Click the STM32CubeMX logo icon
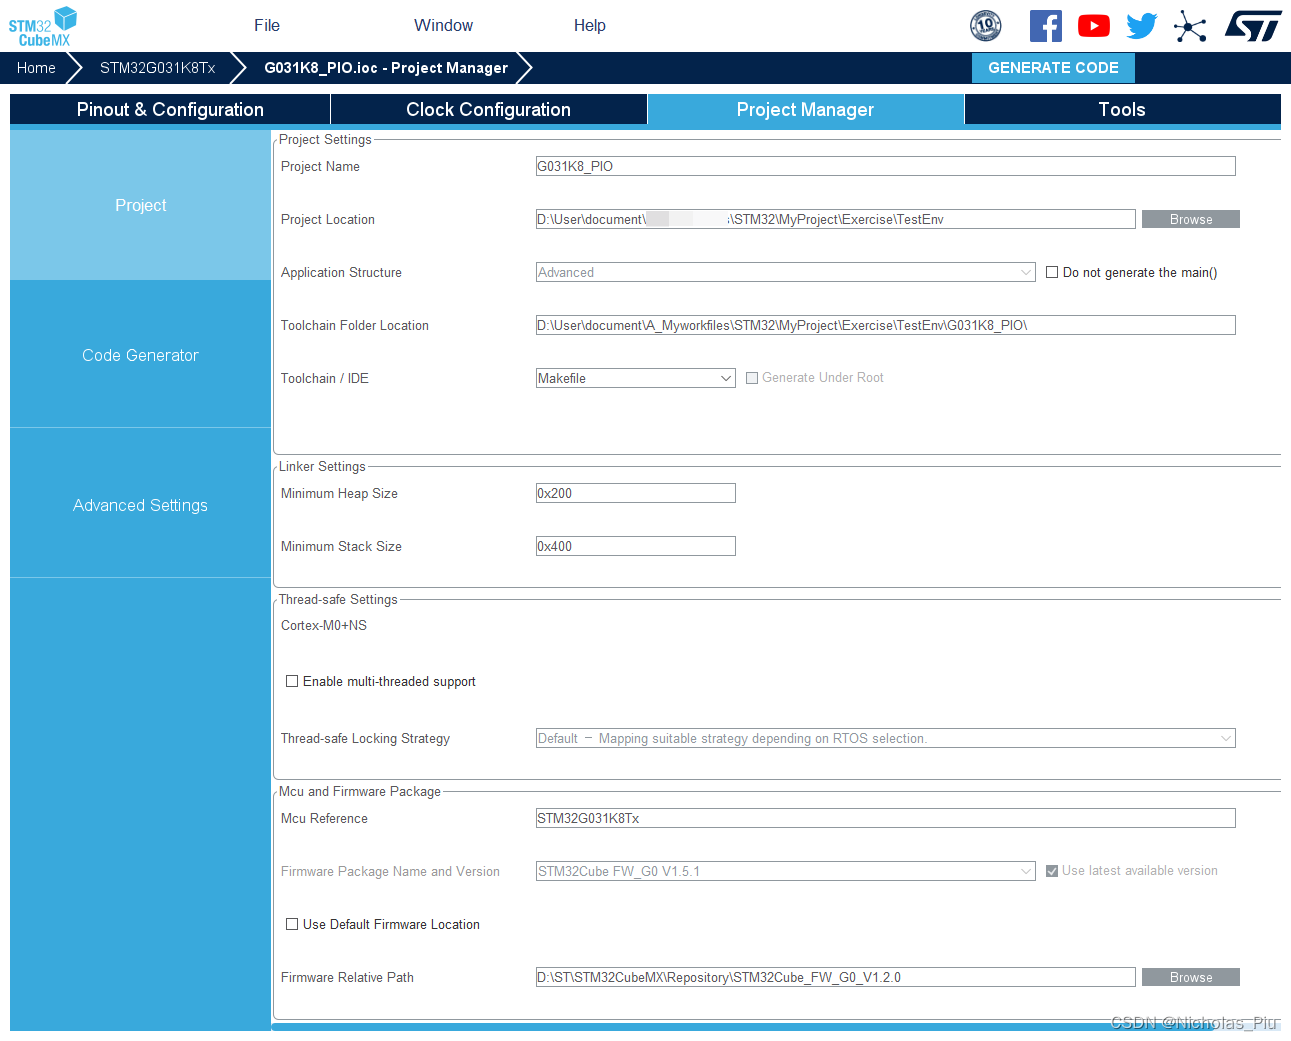 [x=43, y=26]
